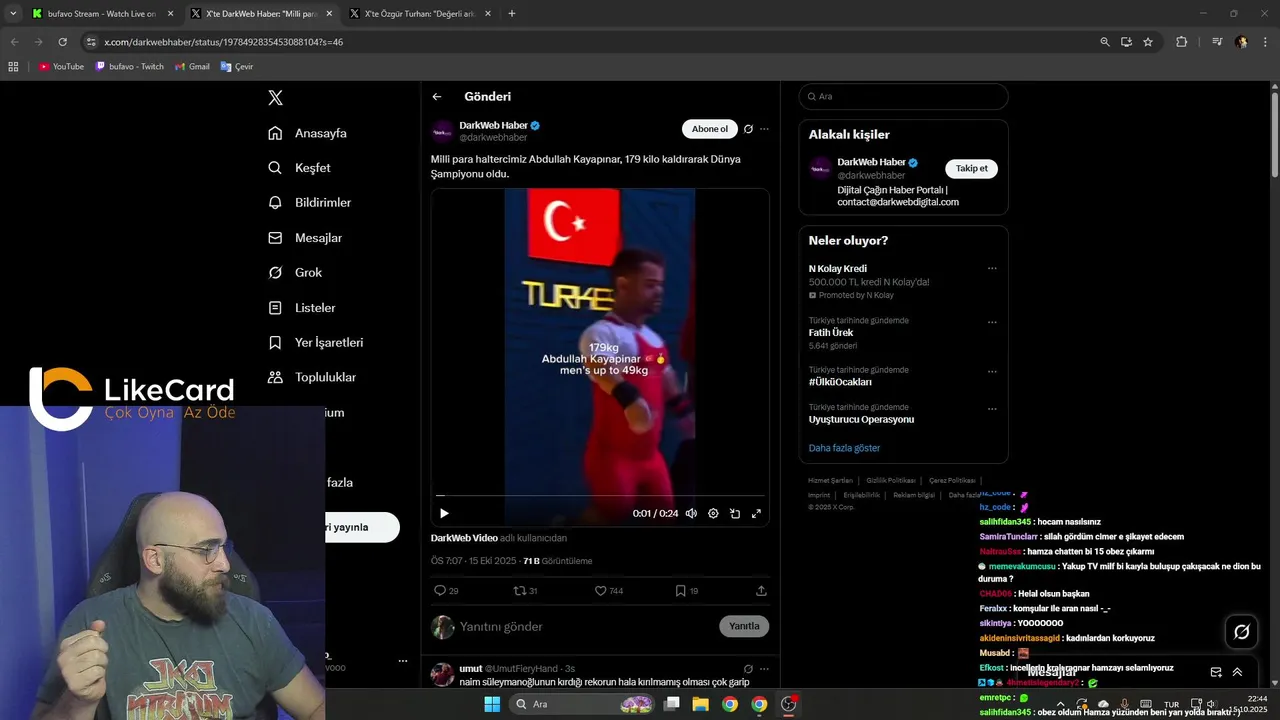1280x720 pixels.
Task: Go to X home via the X logo
Action: [x=276, y=98]
